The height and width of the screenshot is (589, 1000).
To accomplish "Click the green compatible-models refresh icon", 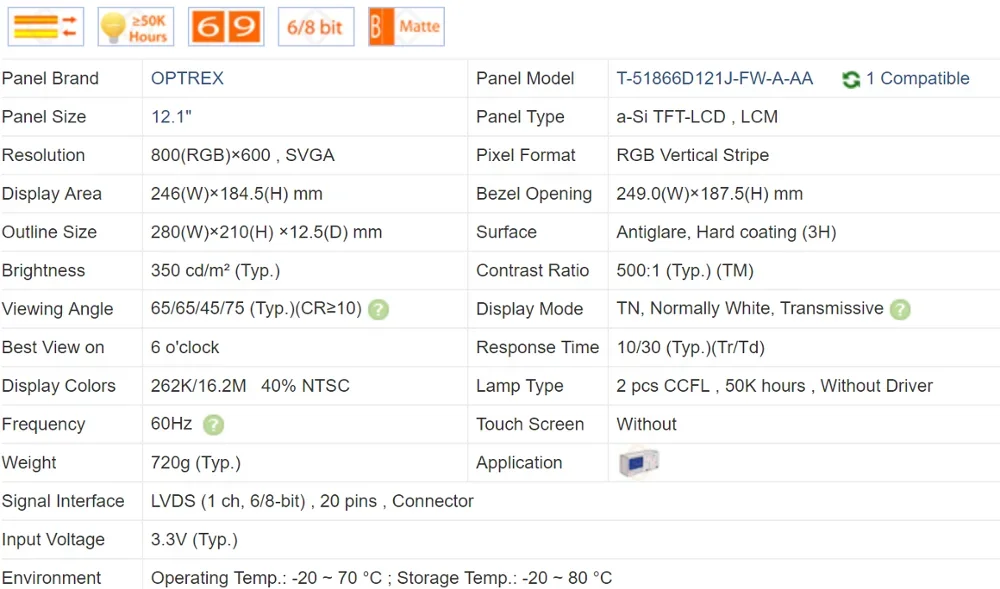I will [x=851, y=79].
